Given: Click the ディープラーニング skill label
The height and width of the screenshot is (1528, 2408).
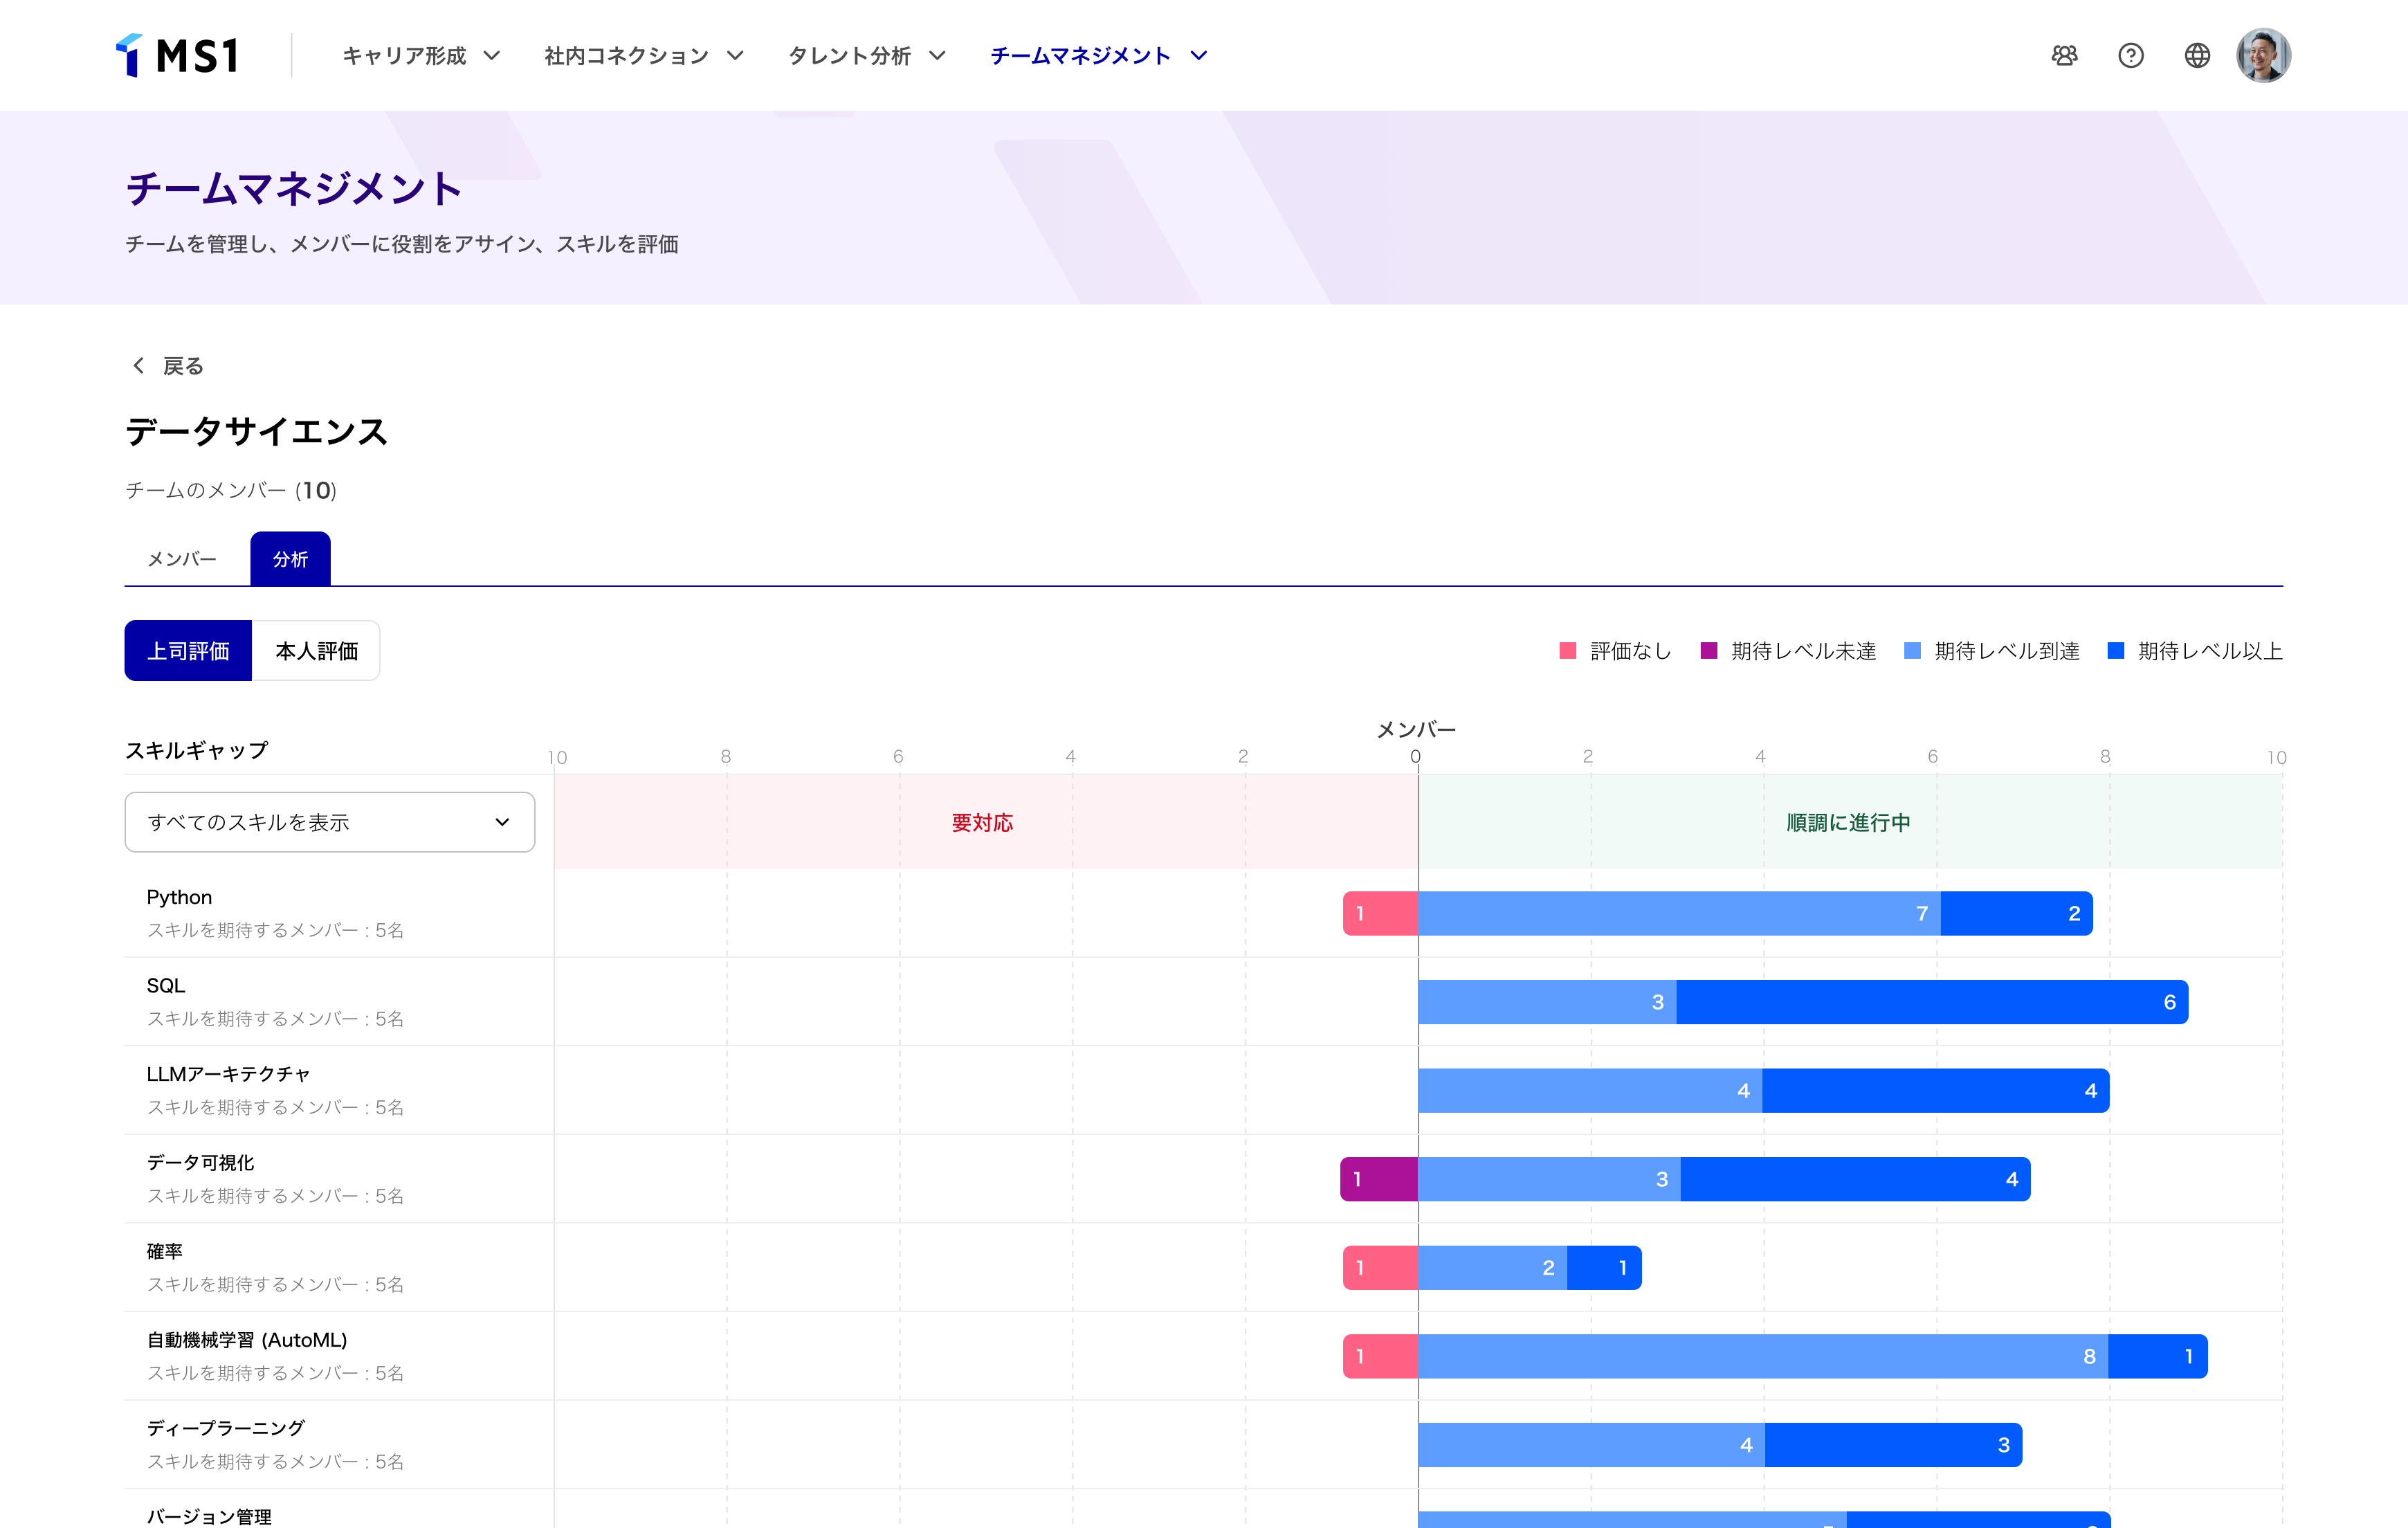Looking at the screenshot, I should pyautogui.click(x=226, y=1428).
